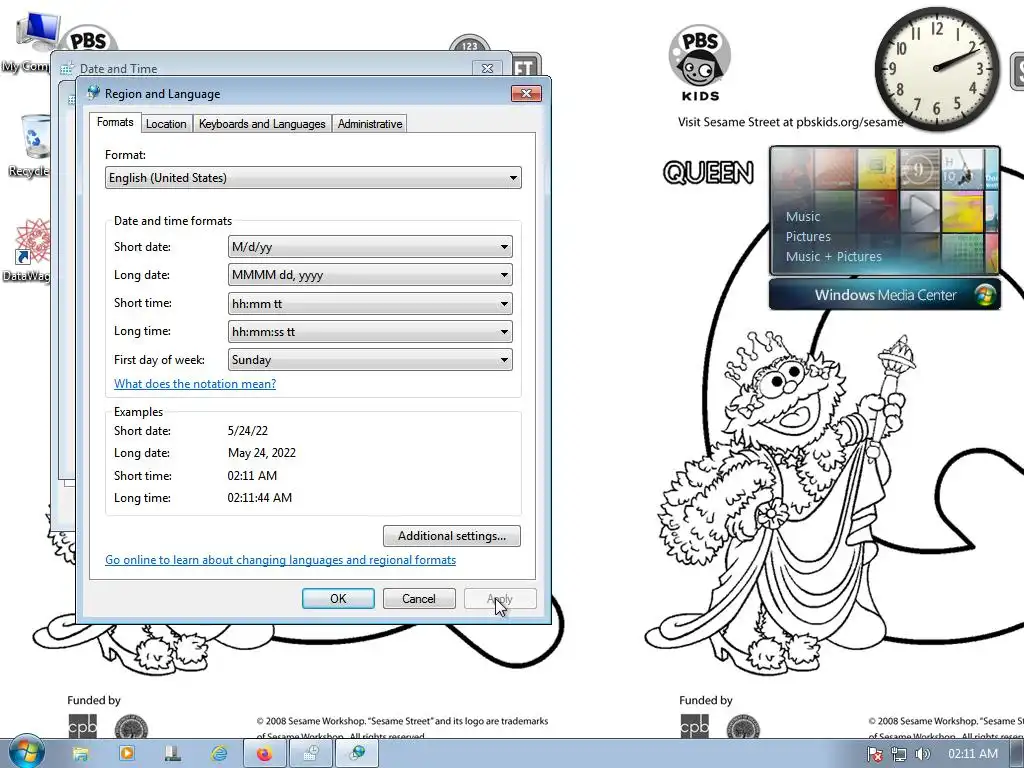Click the Region and Language title globe icon

point(93,93)
